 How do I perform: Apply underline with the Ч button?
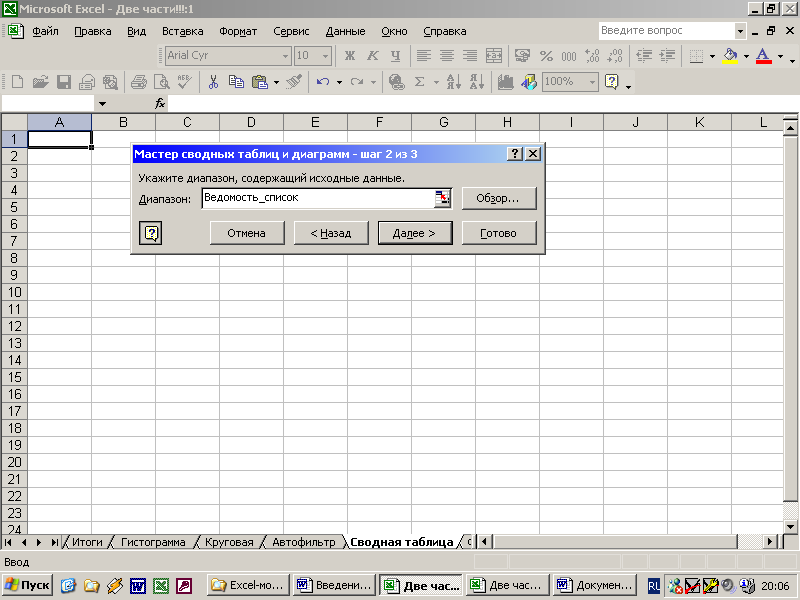(x=395, y=56)
